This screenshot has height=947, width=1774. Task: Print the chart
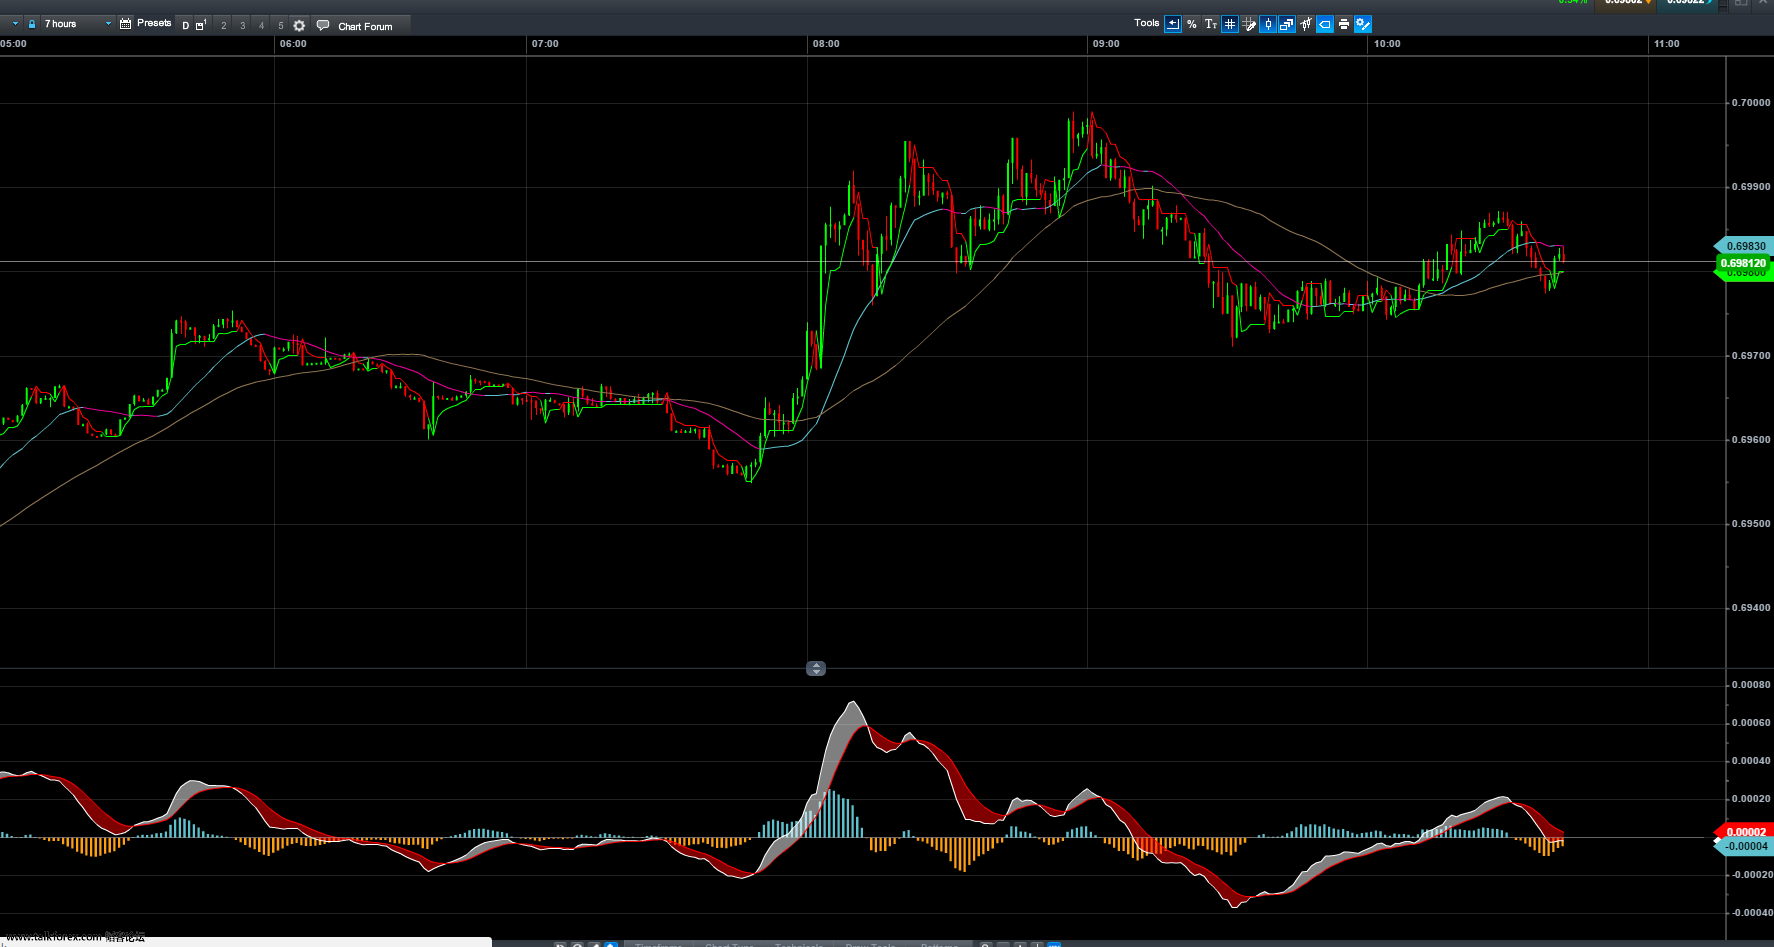click(x=1344, y=24)
